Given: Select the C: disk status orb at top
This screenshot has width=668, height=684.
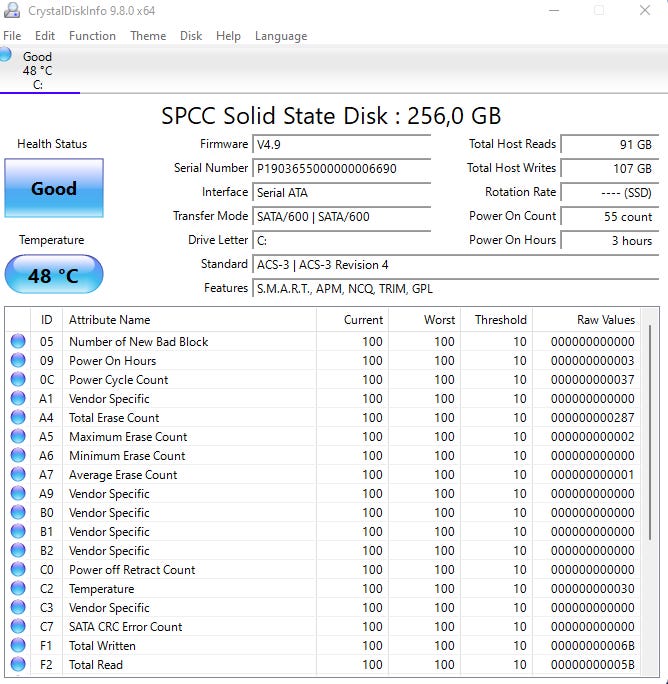Looking at the screenshot, I should pos(5,55).
